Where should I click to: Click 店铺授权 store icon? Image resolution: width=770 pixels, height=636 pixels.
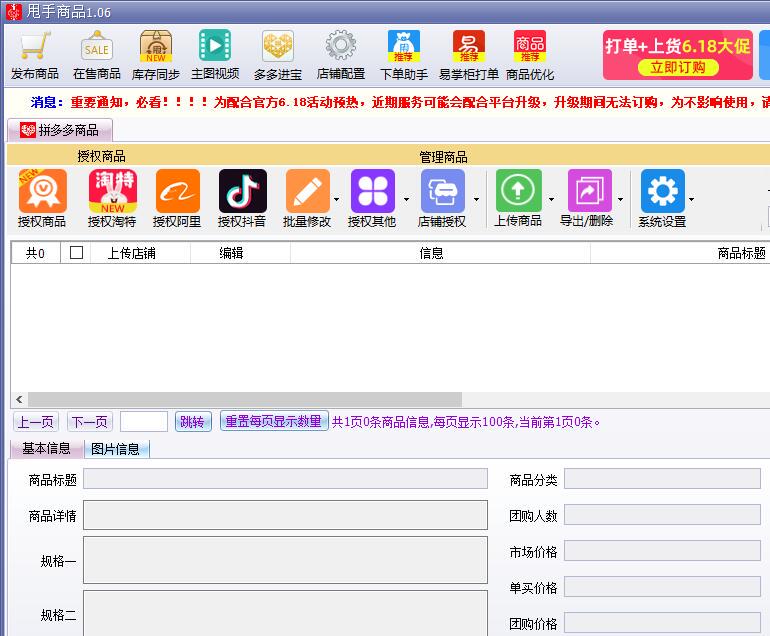[x=442, y=191]
